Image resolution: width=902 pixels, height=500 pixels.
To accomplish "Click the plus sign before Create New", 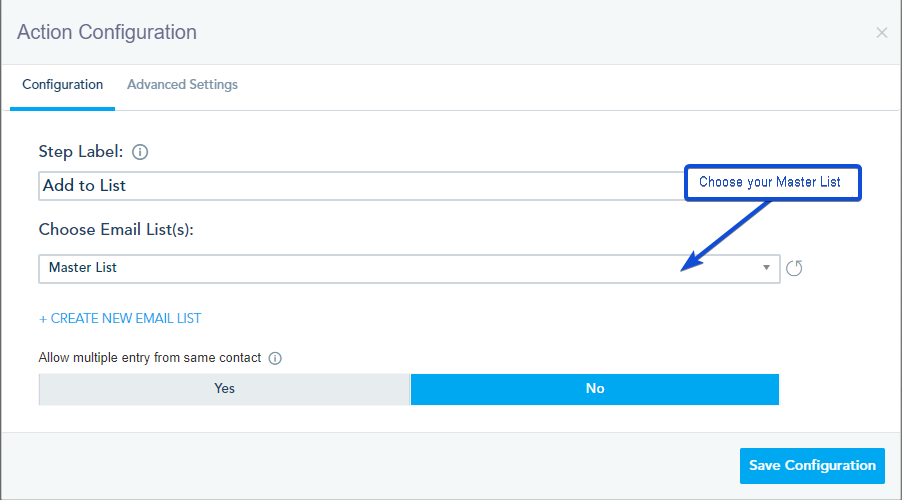I will (43, 319).
